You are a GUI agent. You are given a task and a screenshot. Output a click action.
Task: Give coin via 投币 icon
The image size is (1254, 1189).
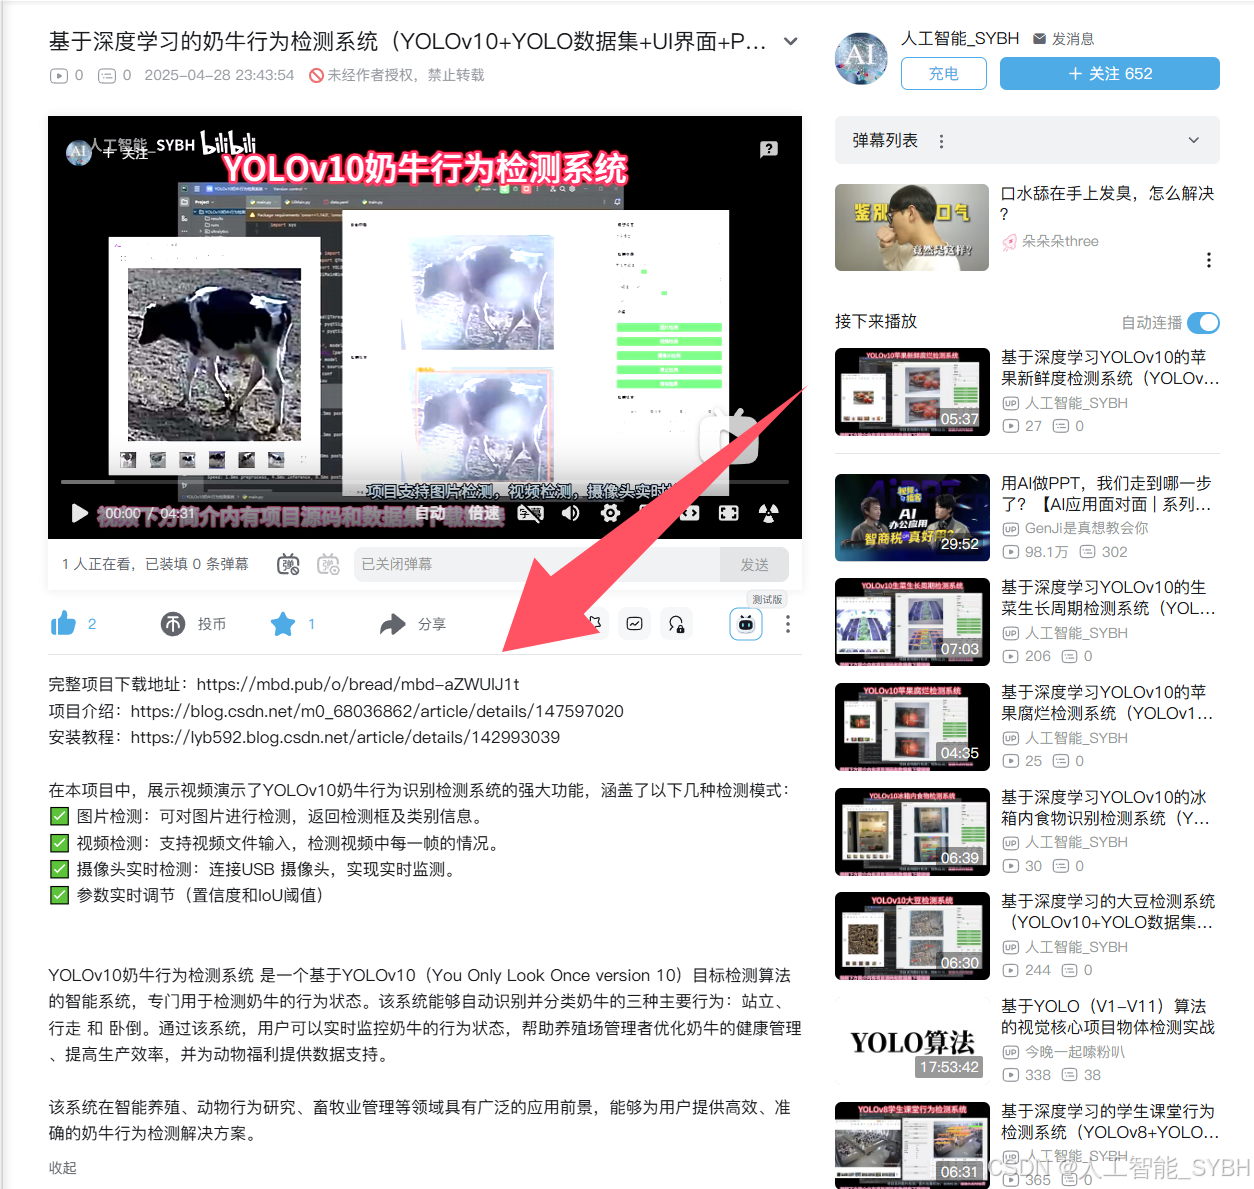(173, 624)
